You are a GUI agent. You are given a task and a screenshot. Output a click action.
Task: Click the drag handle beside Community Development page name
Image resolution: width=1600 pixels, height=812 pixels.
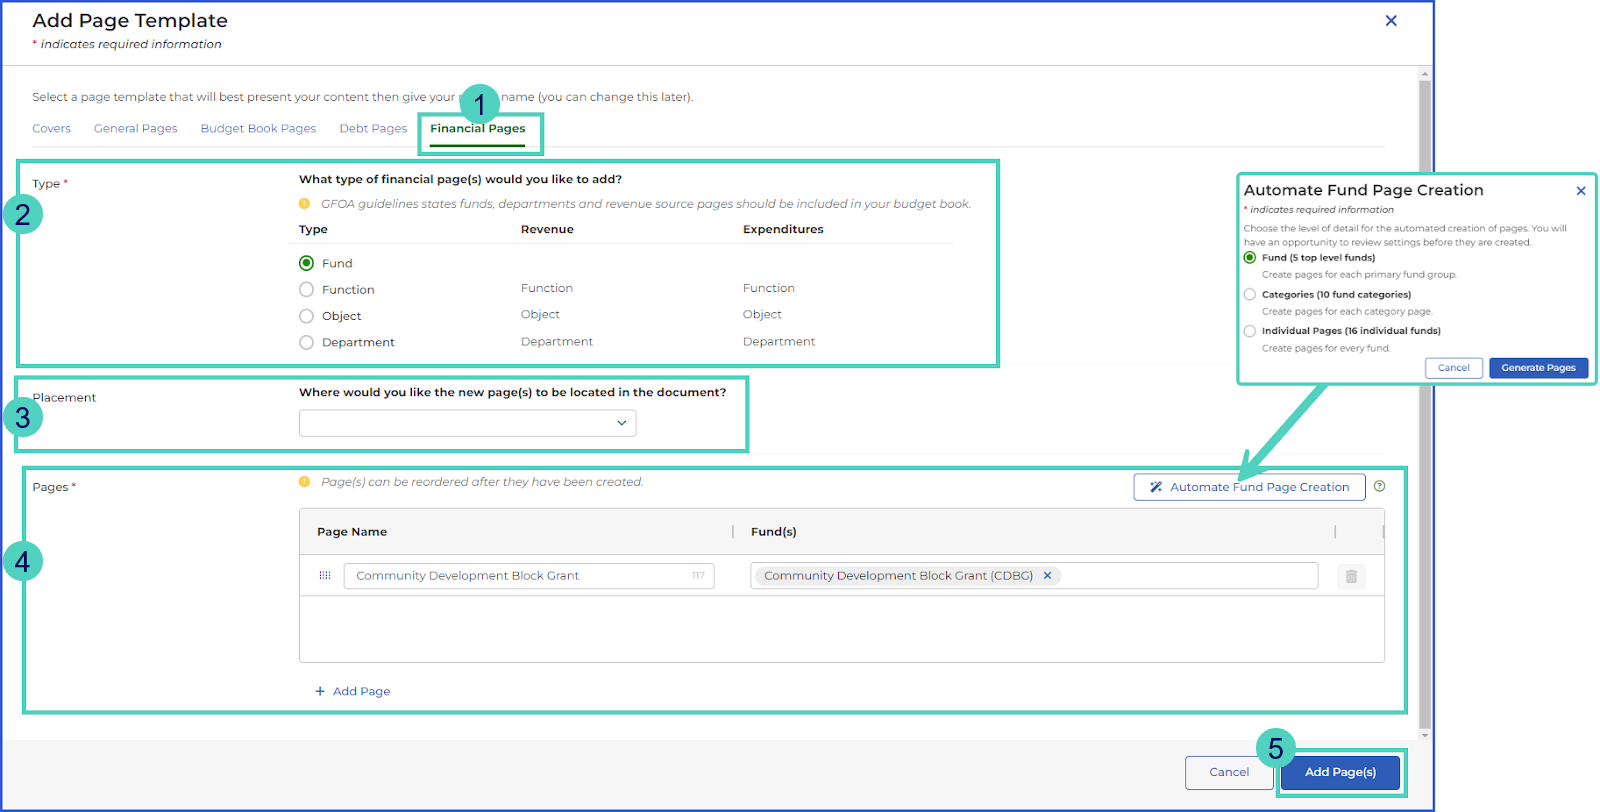[325, 576]
